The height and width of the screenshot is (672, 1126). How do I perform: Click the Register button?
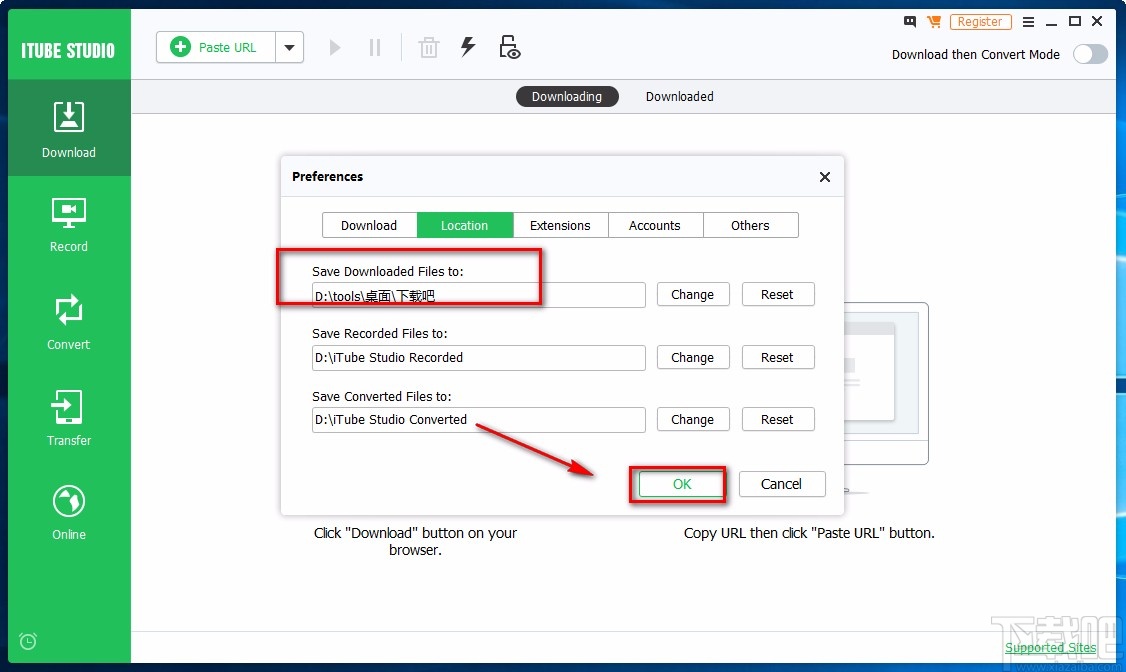pyautogui.click(x=980, y=21)
